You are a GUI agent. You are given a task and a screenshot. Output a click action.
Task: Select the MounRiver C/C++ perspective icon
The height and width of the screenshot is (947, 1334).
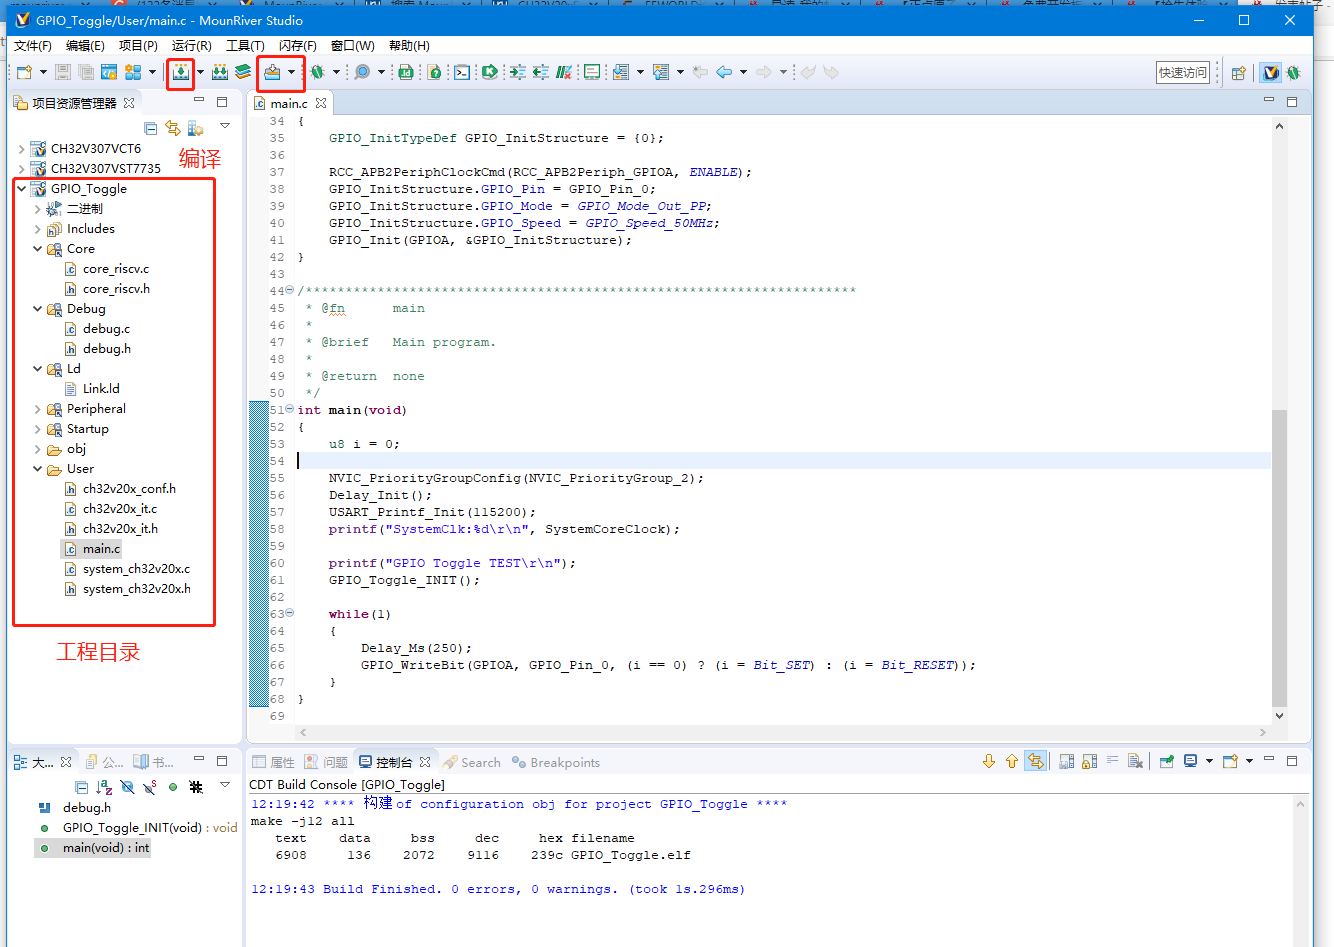point(1271,73)
